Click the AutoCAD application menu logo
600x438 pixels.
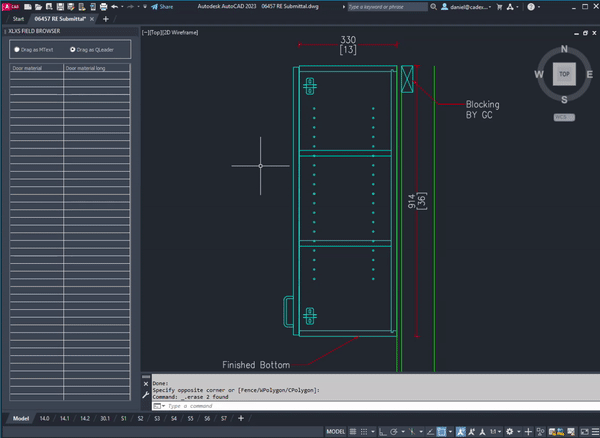pyautogui.click(x=11, y=6)
